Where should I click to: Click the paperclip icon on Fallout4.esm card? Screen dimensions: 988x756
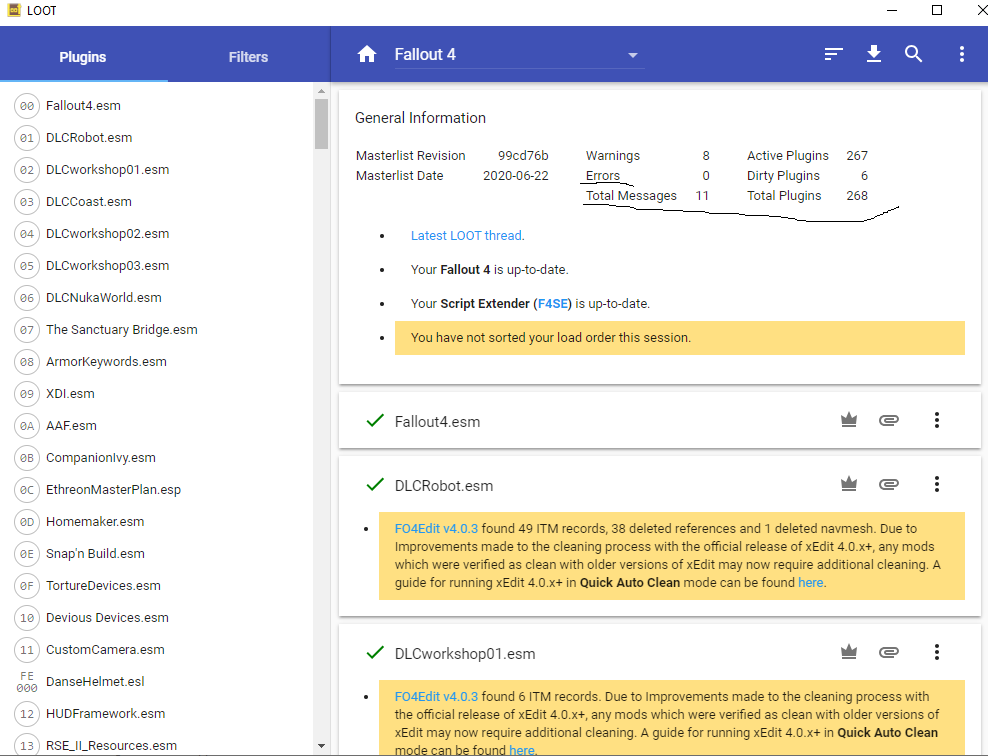888,421
